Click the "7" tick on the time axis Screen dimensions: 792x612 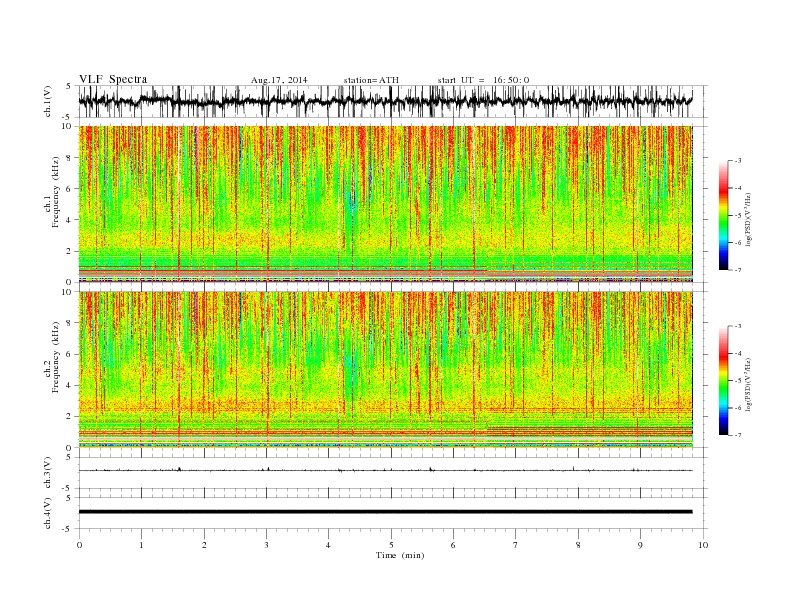pos(516,545)
